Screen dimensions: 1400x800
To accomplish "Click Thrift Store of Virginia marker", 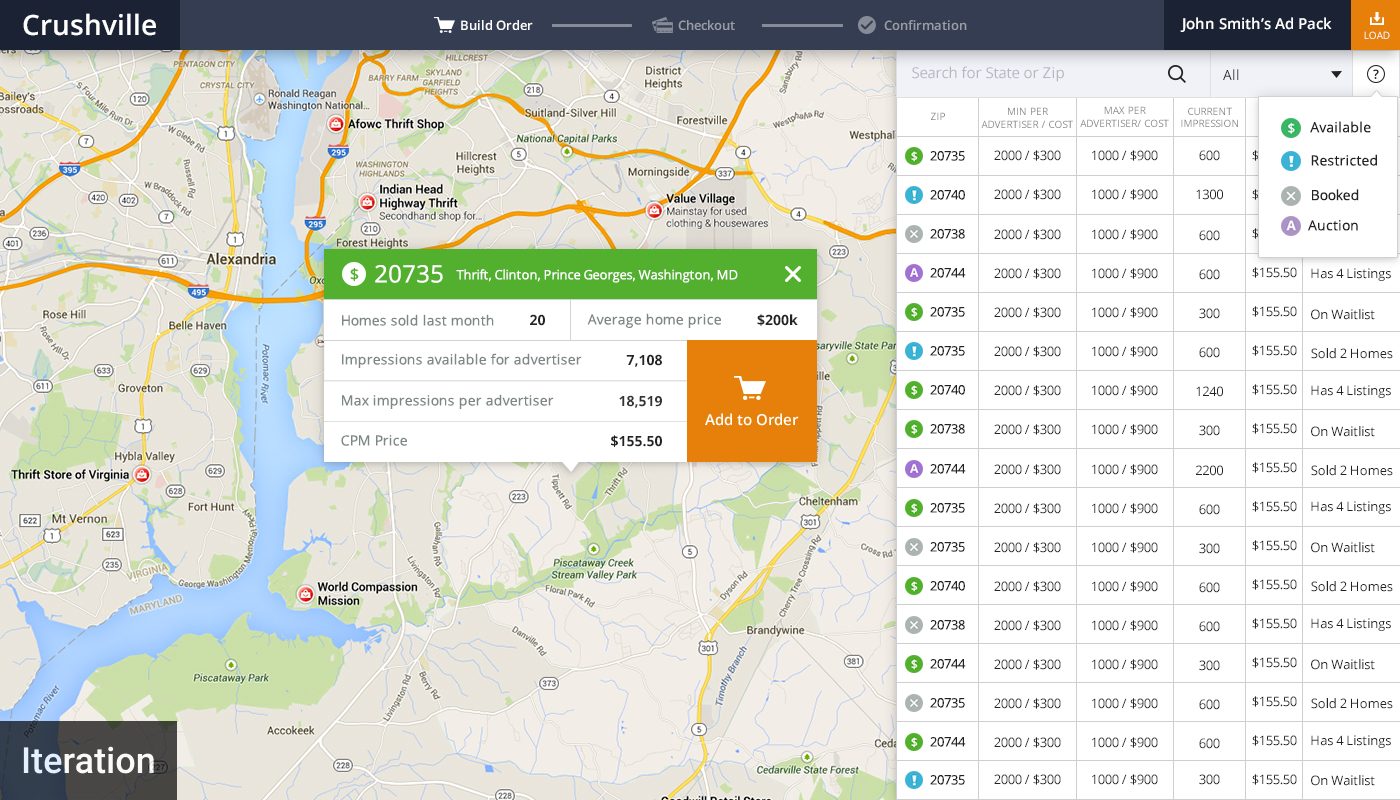I will (142, 474).
